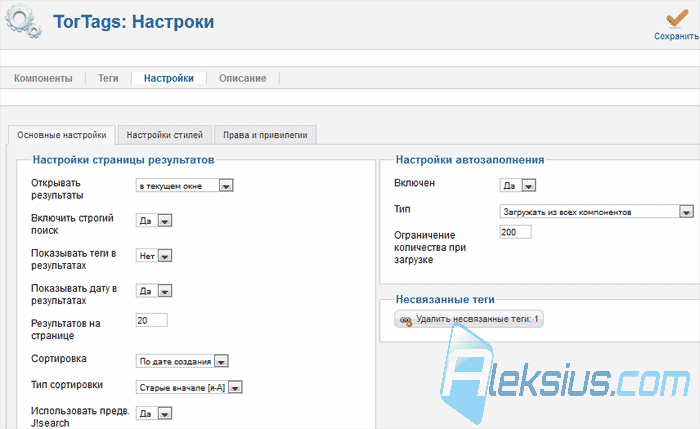The width and height of the screenshot is (700, 429).
Task: Click the Настройки страницы результатов heading
Action: tap(123, 160)
